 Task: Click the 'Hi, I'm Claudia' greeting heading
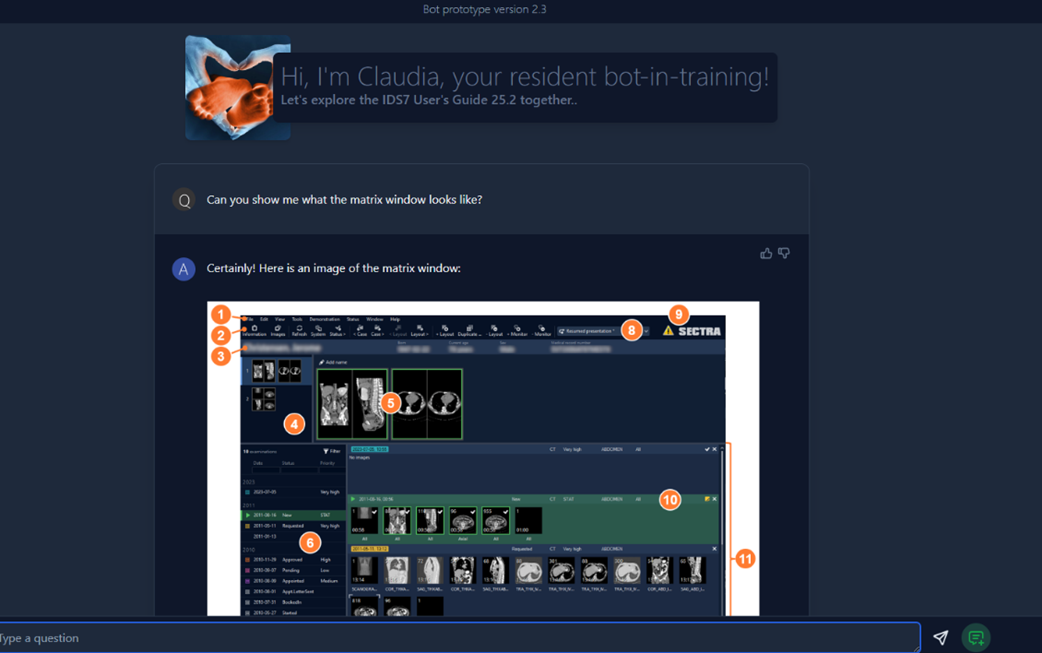point(524,77)
